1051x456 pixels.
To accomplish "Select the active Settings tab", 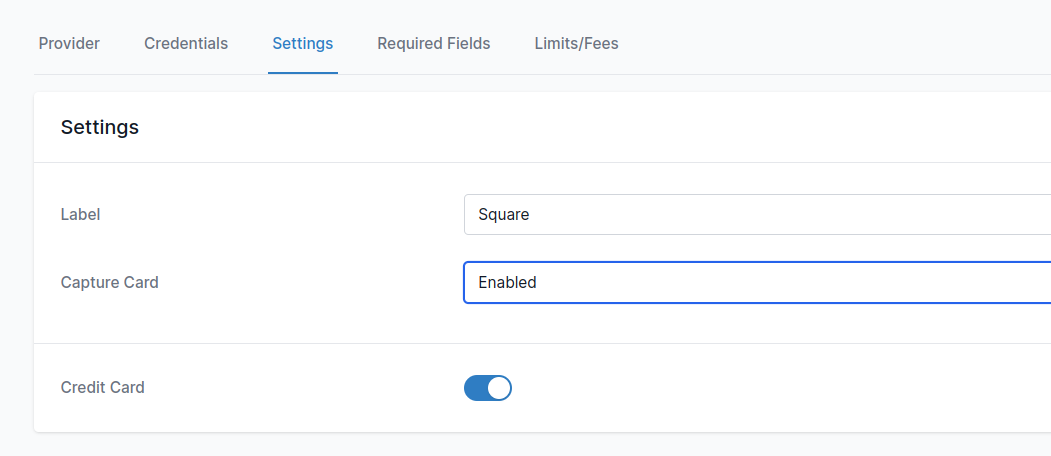I will point(302,44).
